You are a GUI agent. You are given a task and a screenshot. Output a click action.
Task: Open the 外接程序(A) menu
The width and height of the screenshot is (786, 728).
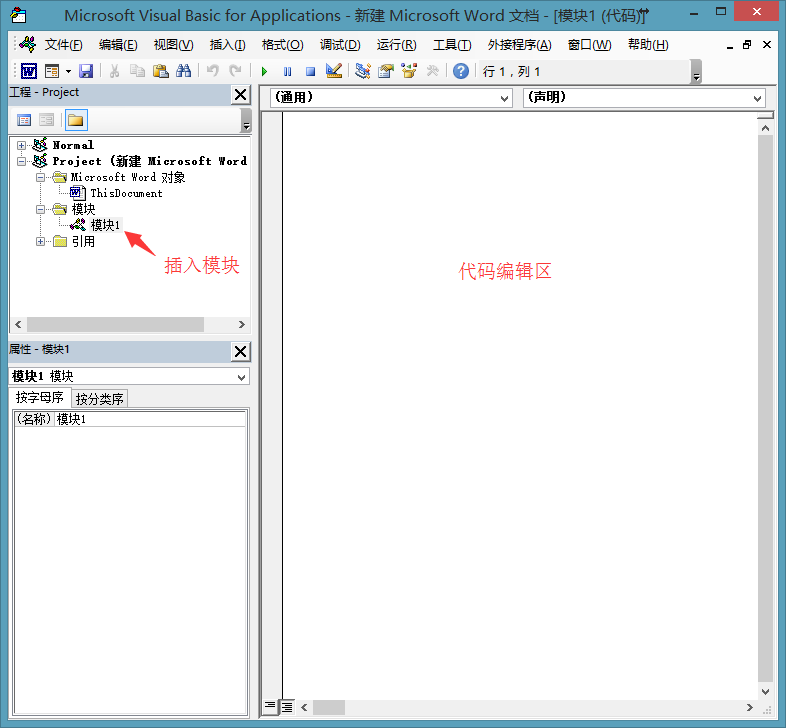pos(519,45)
